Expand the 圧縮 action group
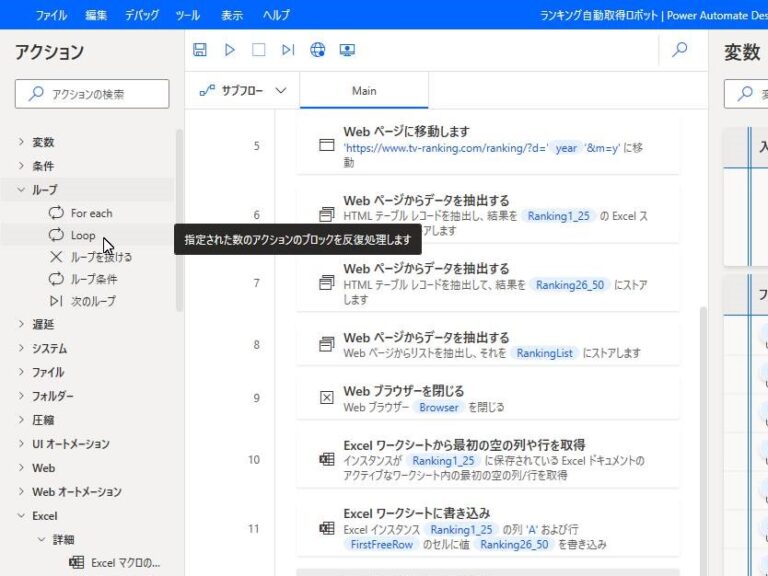 (21, 419)
